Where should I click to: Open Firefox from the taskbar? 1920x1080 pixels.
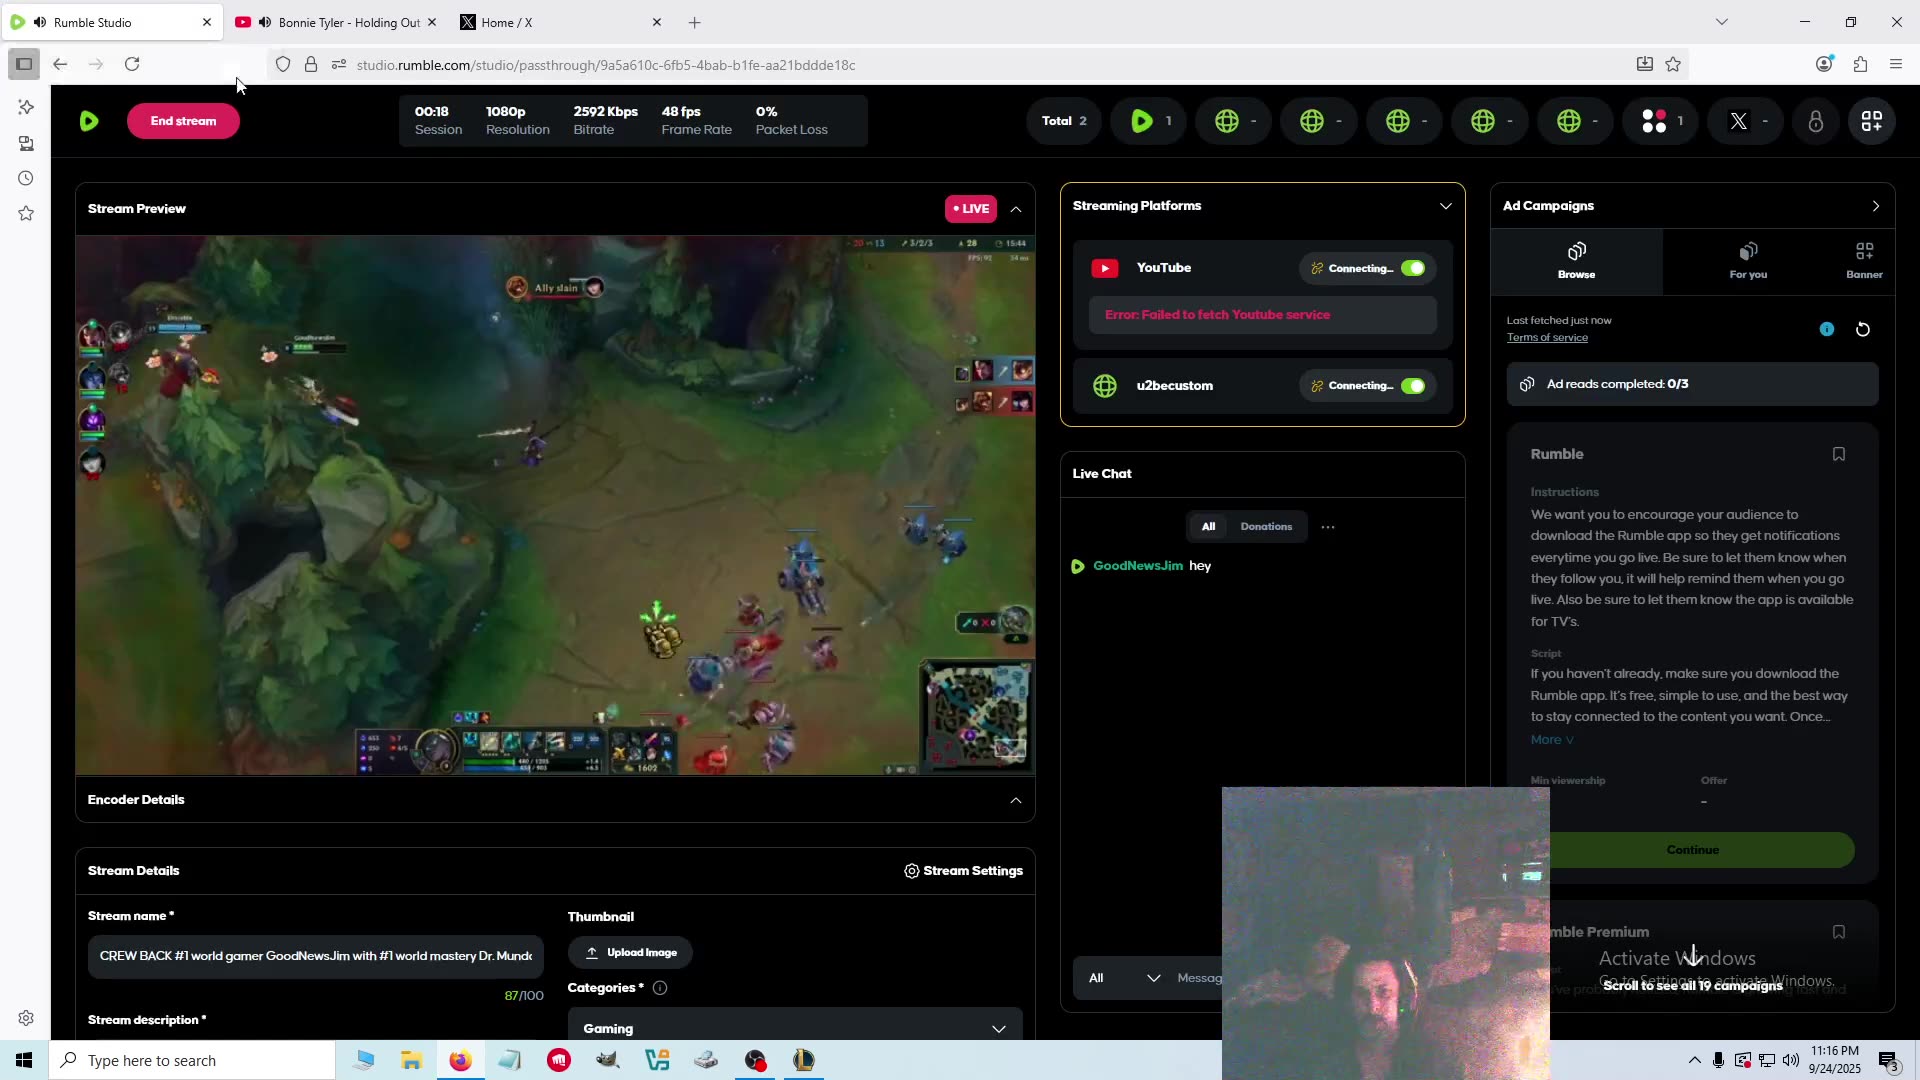pyautogui.click(x=460, y=1060)
